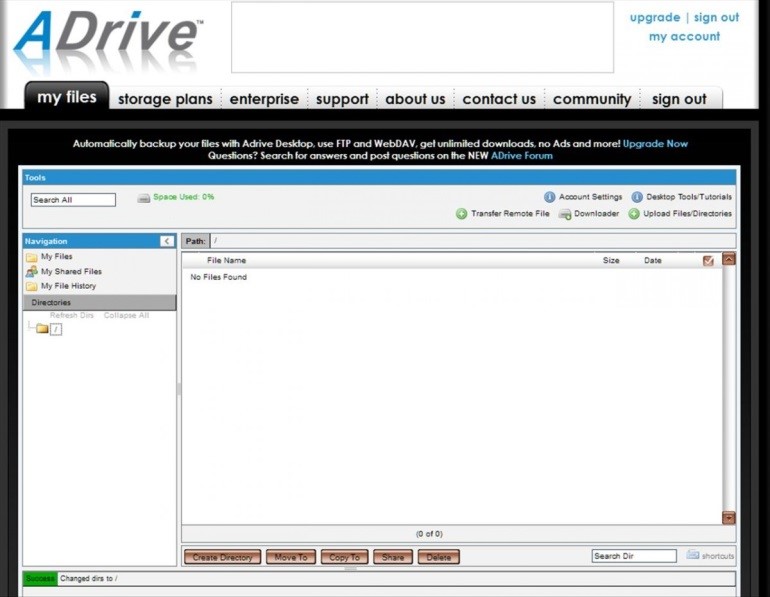Select the root "/" directory node

point(56,329)
